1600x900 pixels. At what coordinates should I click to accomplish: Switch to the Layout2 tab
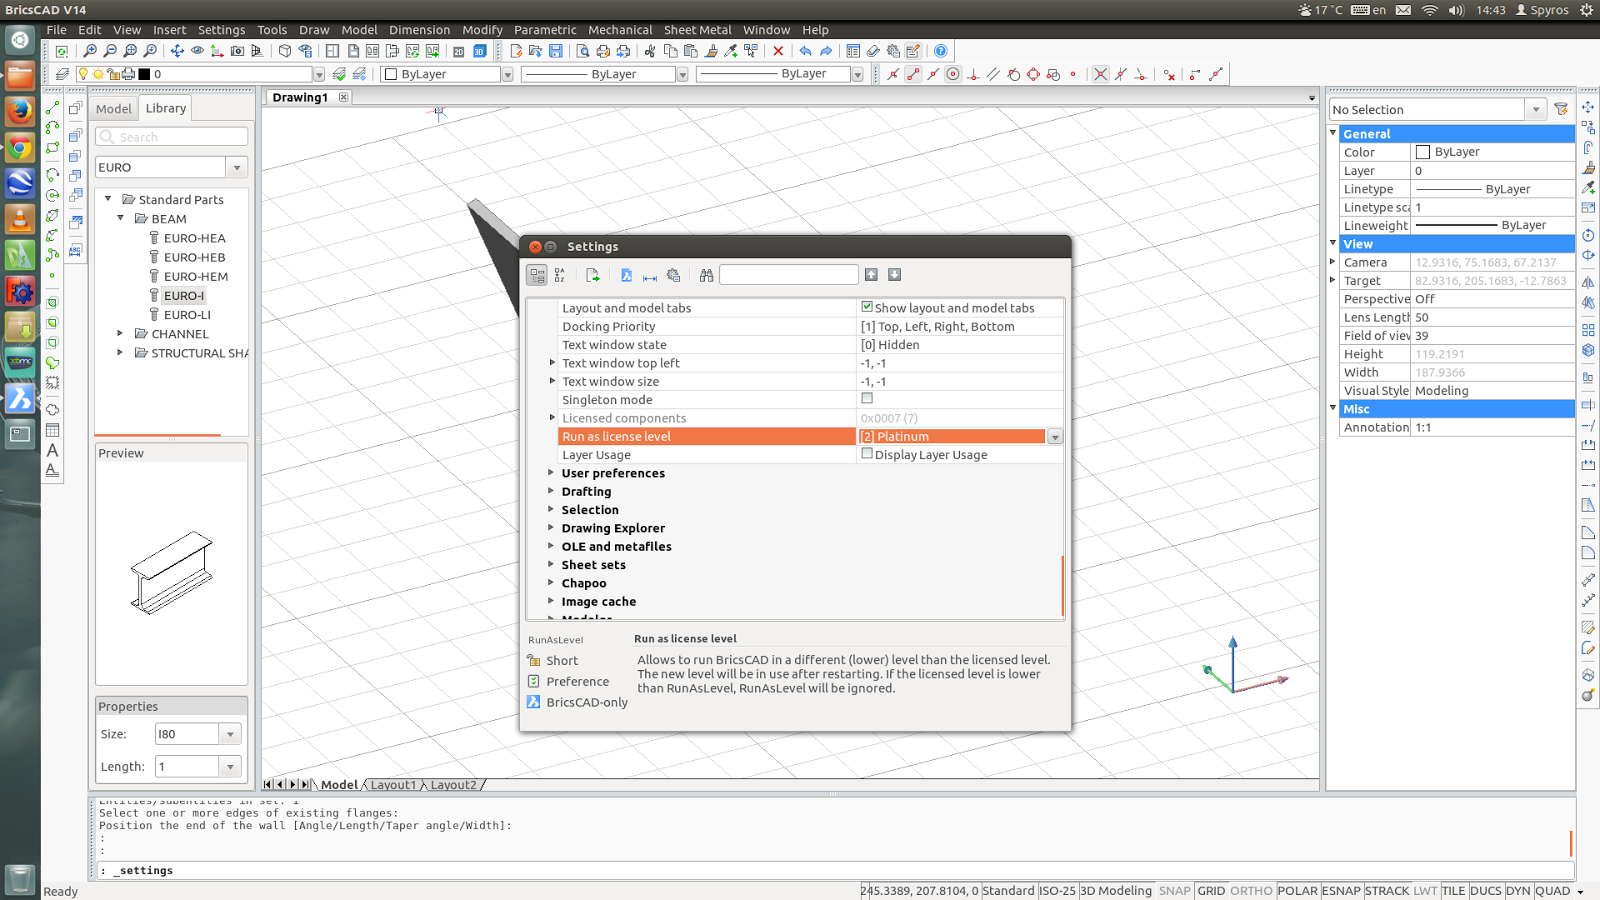[454, 785]
